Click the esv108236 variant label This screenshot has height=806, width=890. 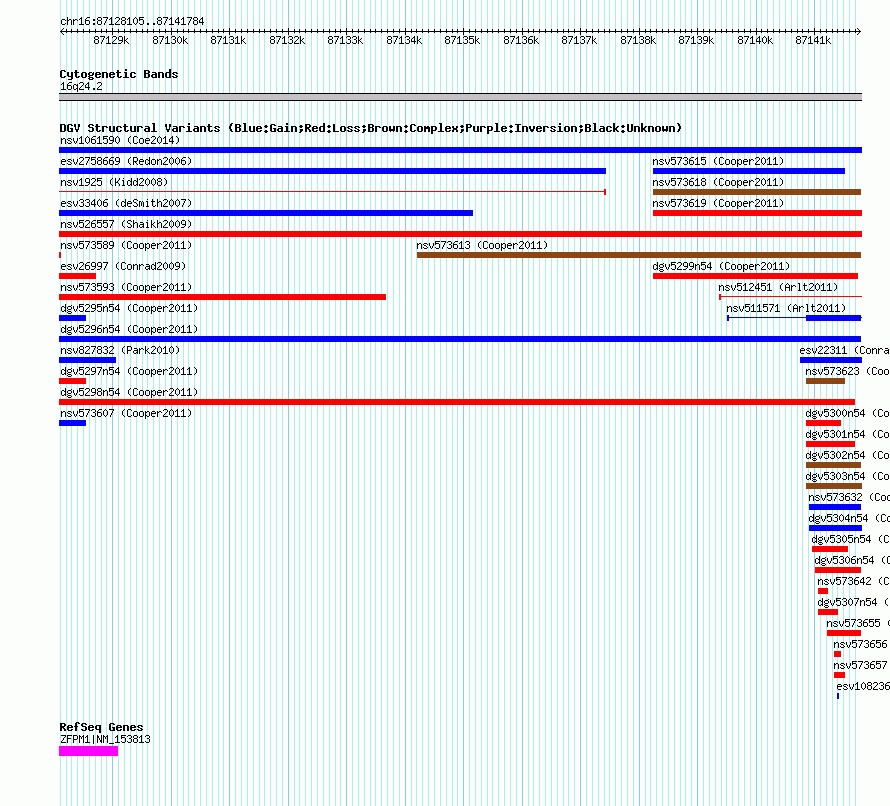point(863,686)
